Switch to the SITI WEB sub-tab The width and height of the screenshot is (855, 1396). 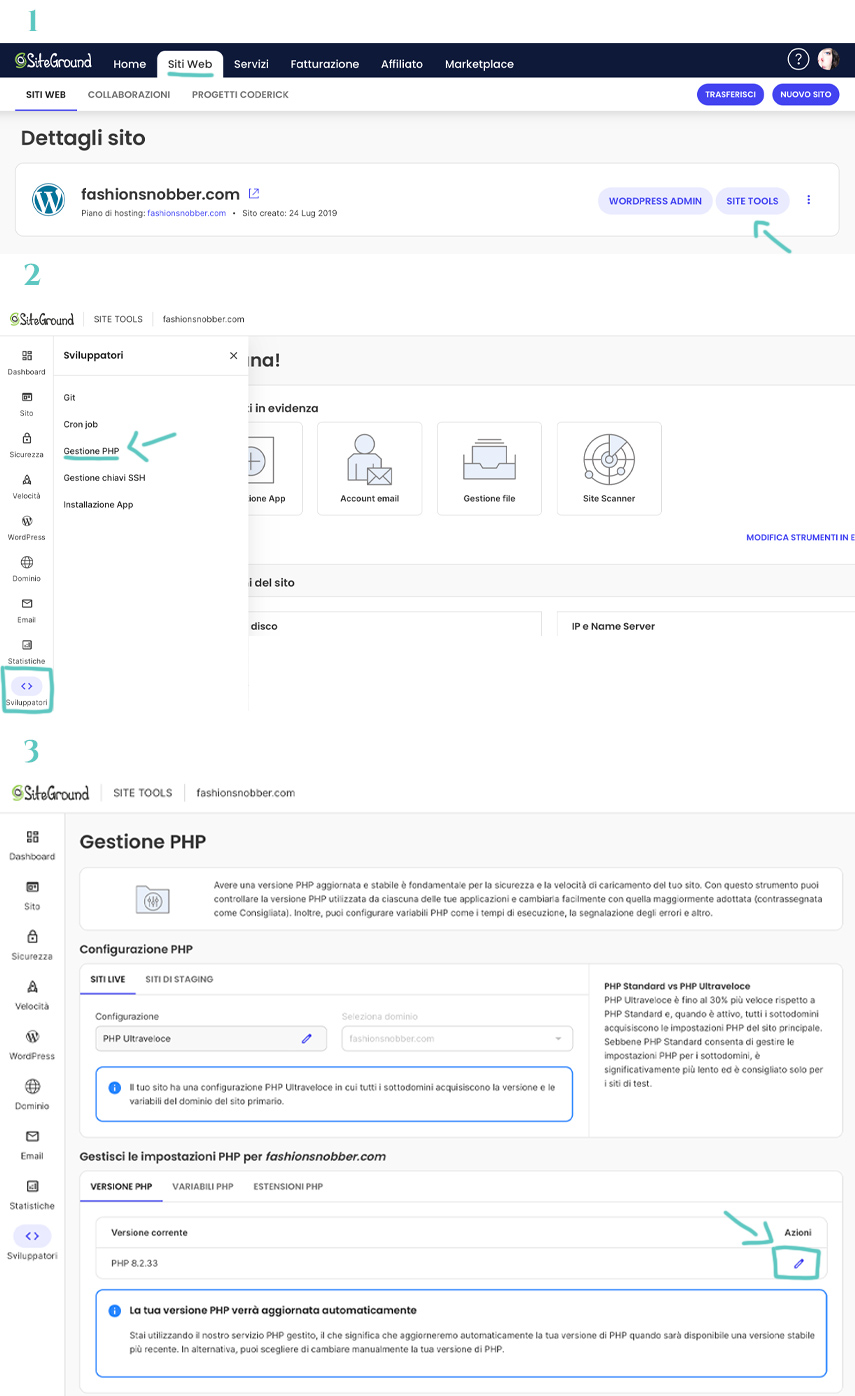[x=46, y=94]
